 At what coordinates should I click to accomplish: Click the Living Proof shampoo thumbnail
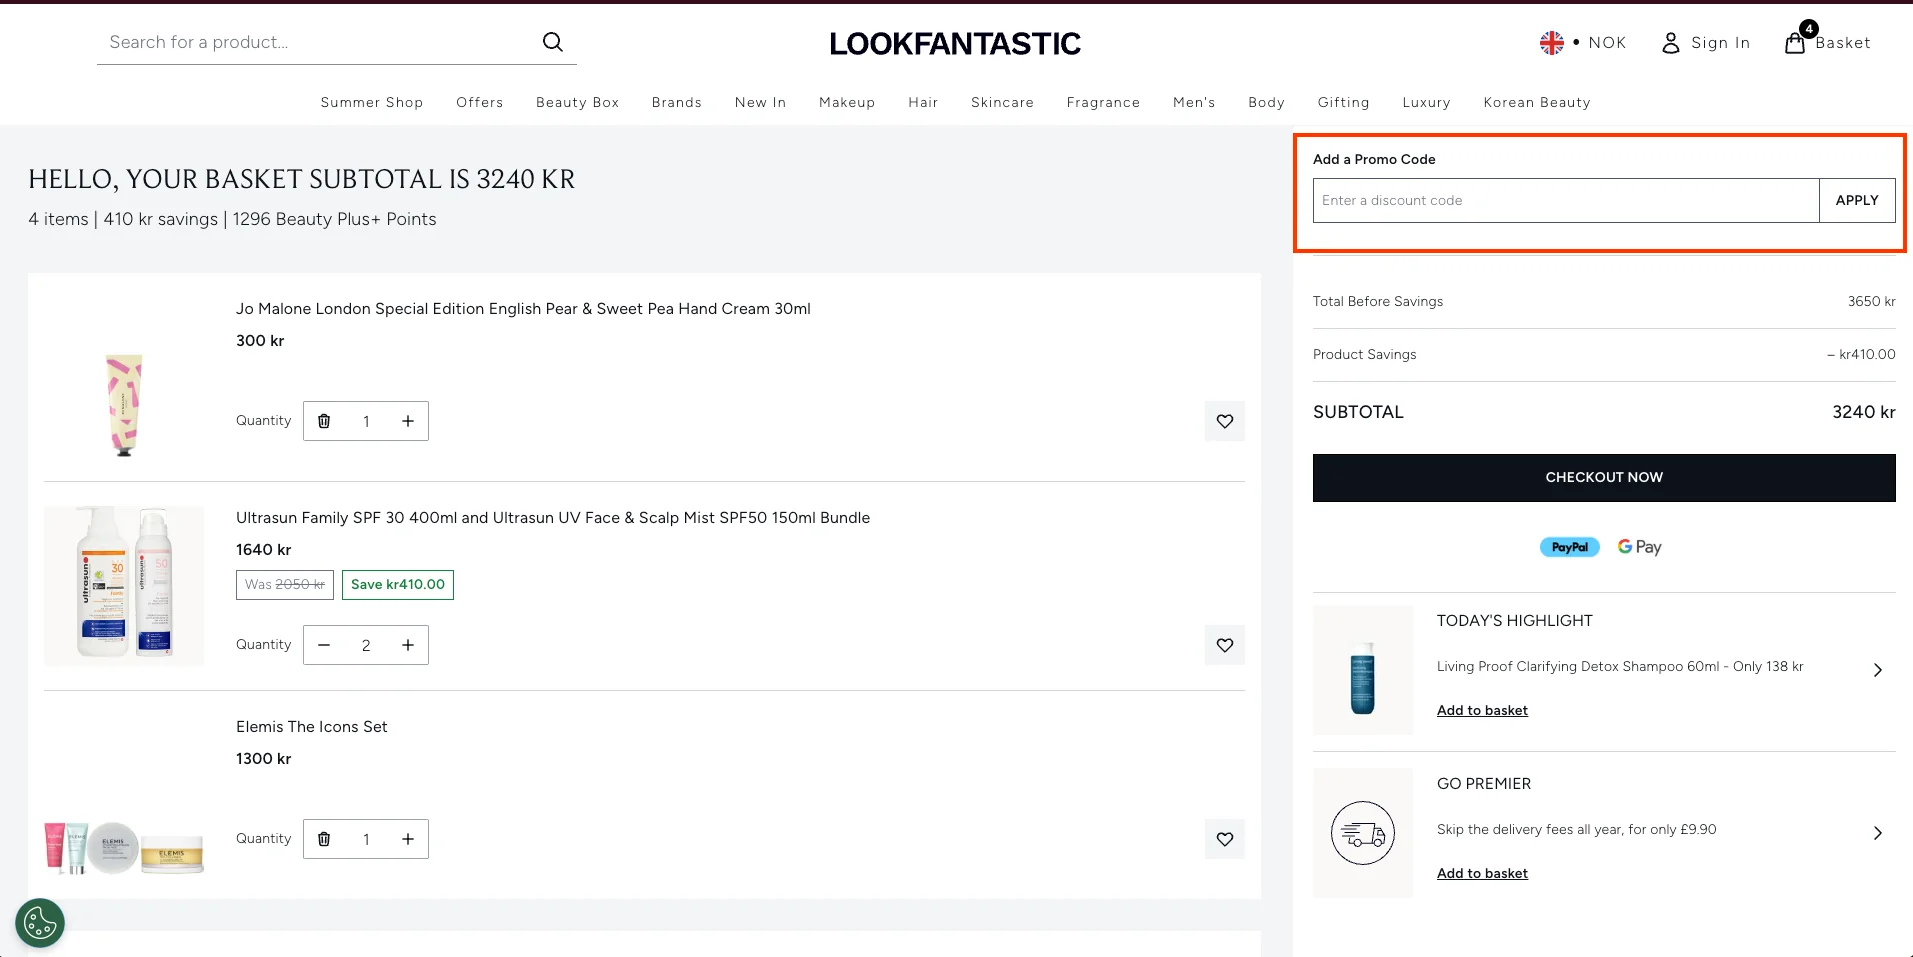pos(1363,670)
